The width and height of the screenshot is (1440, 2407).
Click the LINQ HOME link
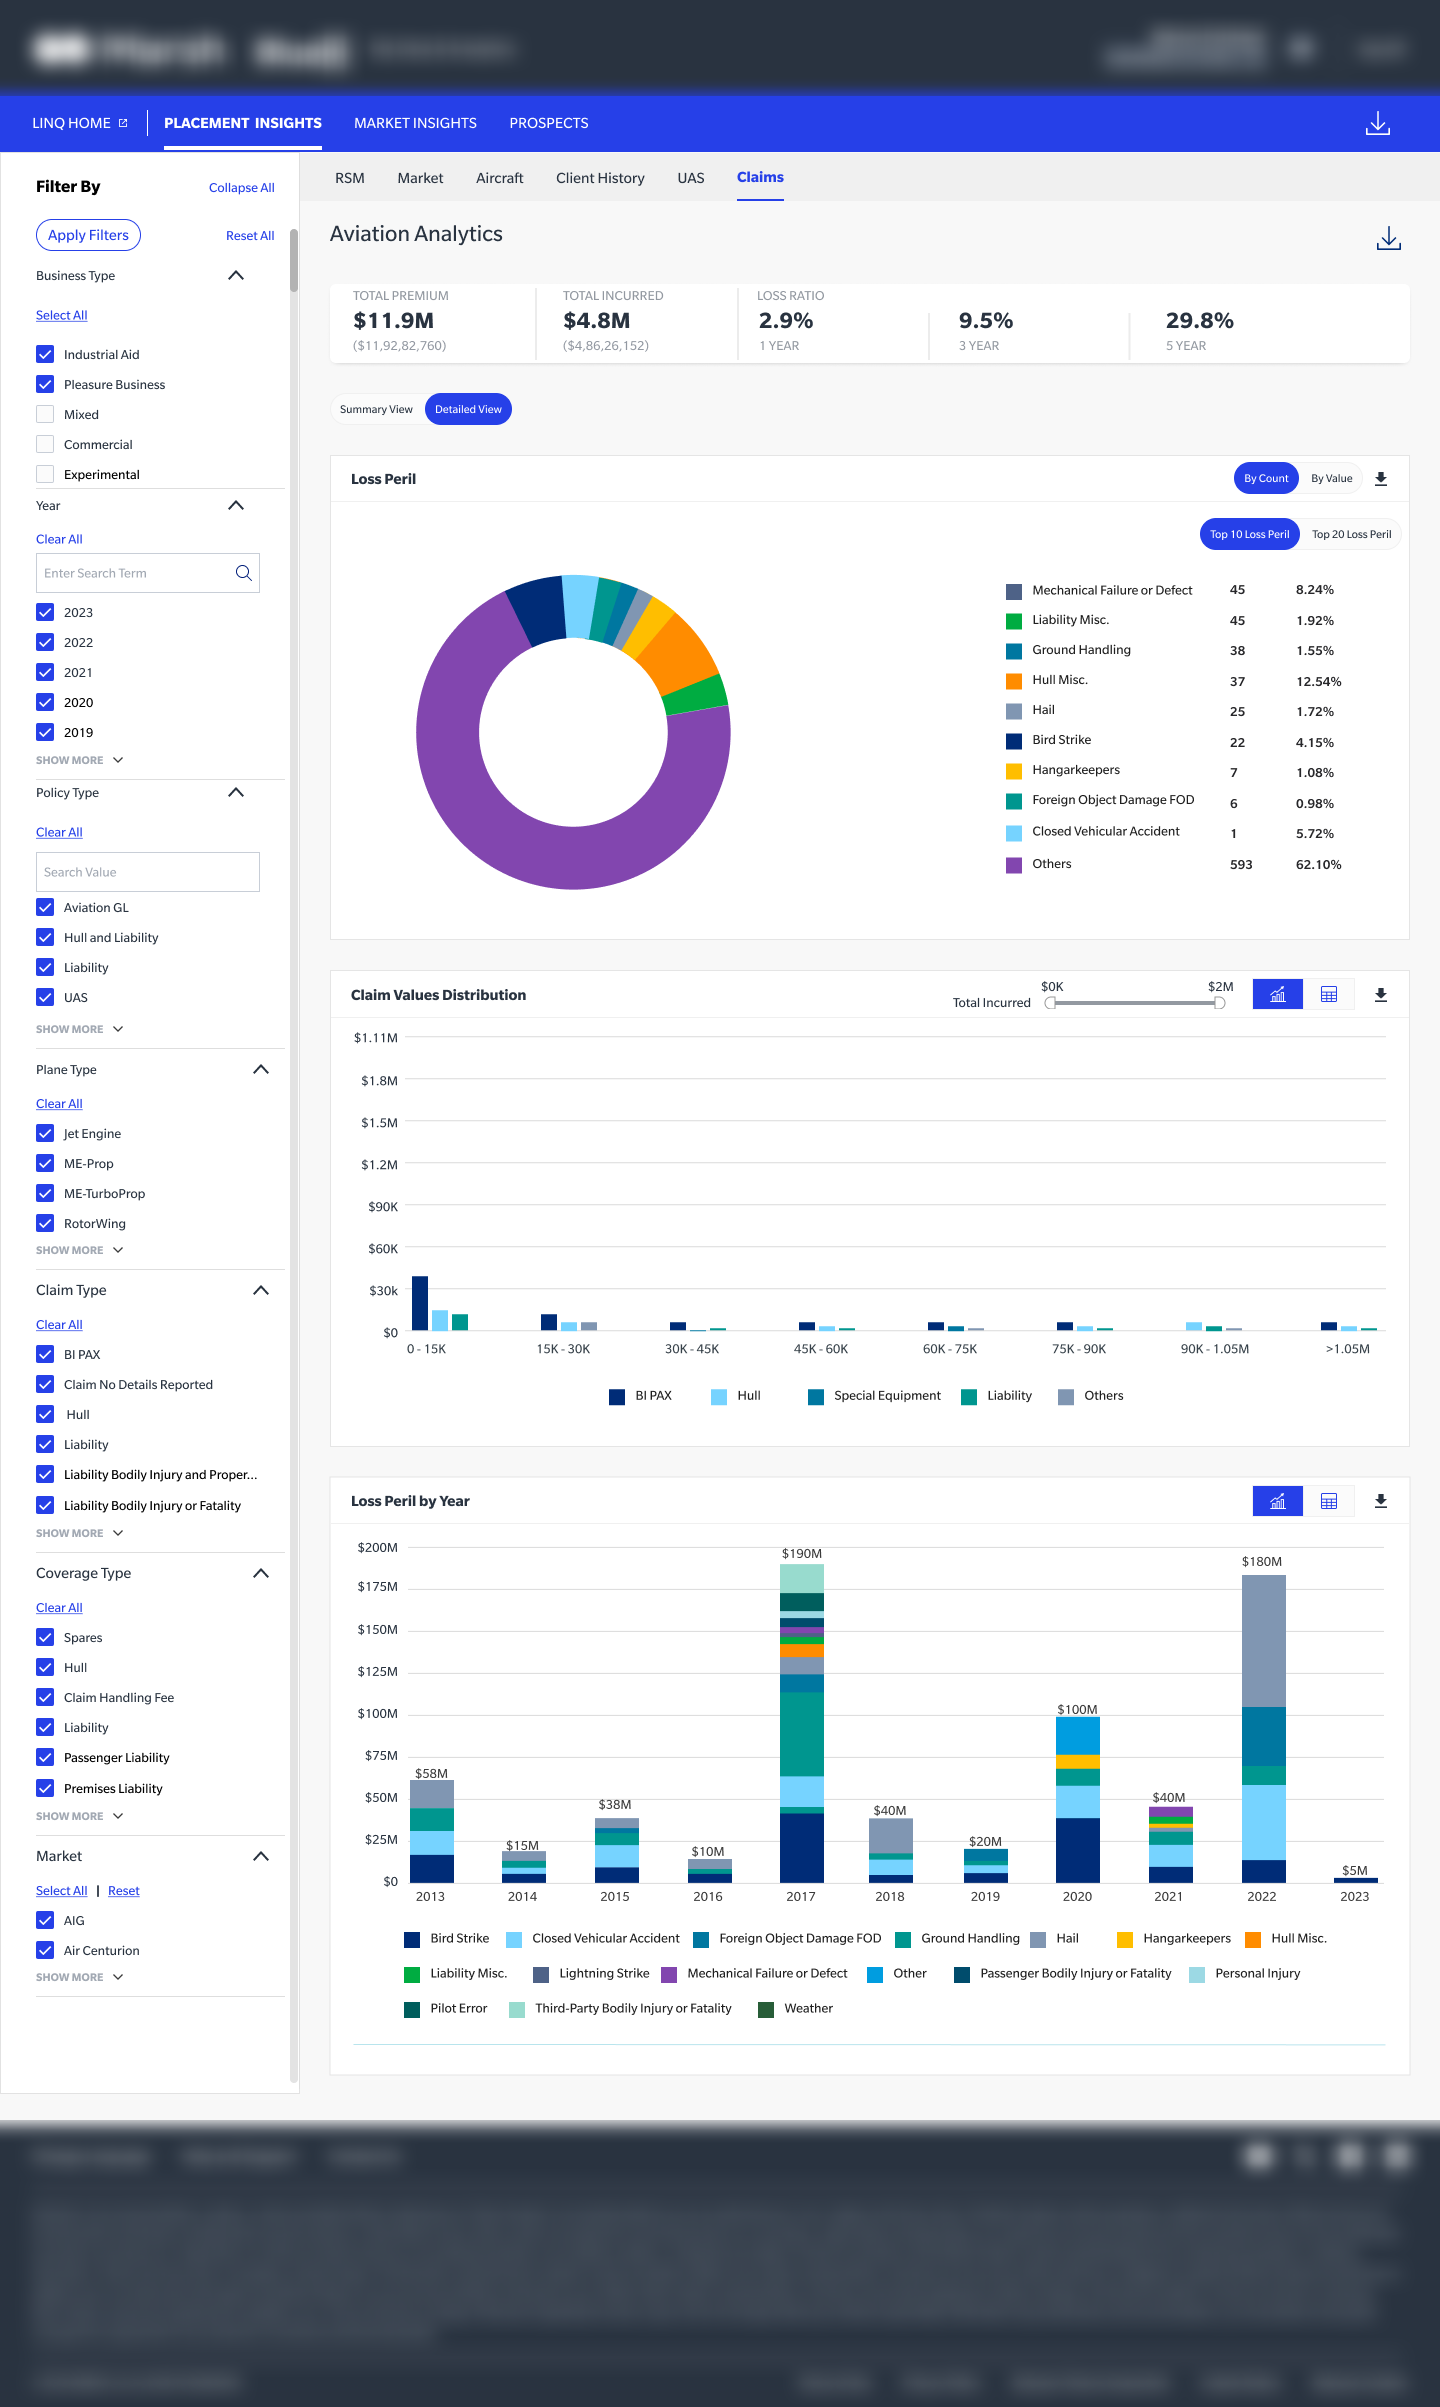coord(71,123)
